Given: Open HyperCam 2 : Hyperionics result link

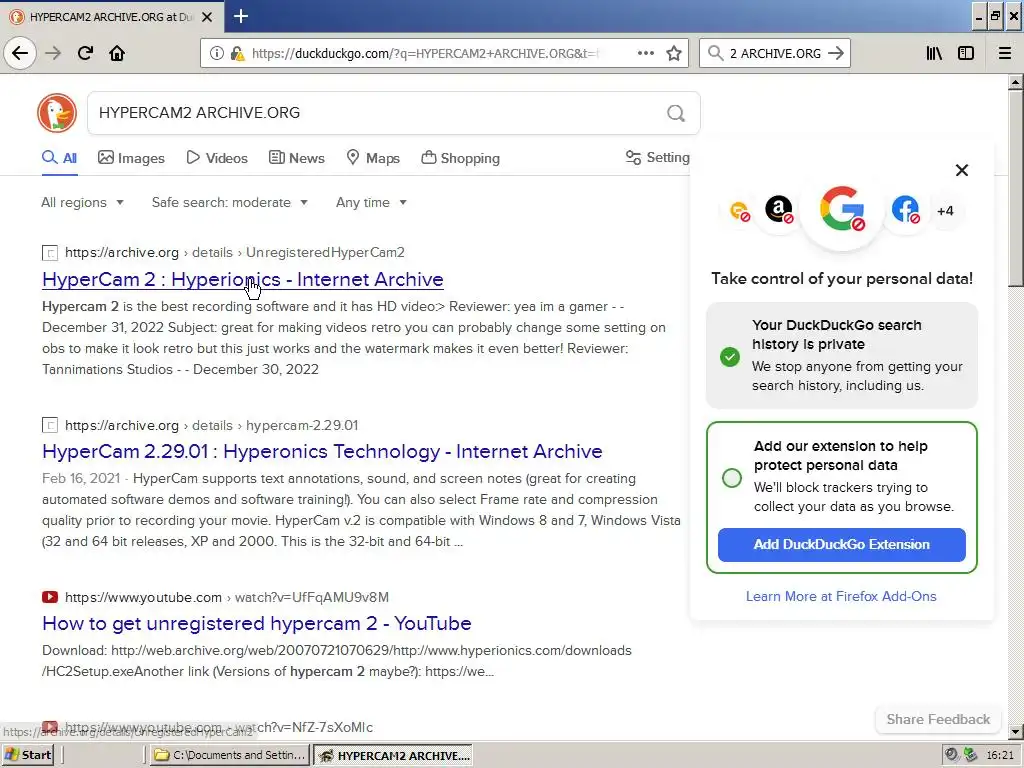Looking at the screenshot, I should click(243, 280).
